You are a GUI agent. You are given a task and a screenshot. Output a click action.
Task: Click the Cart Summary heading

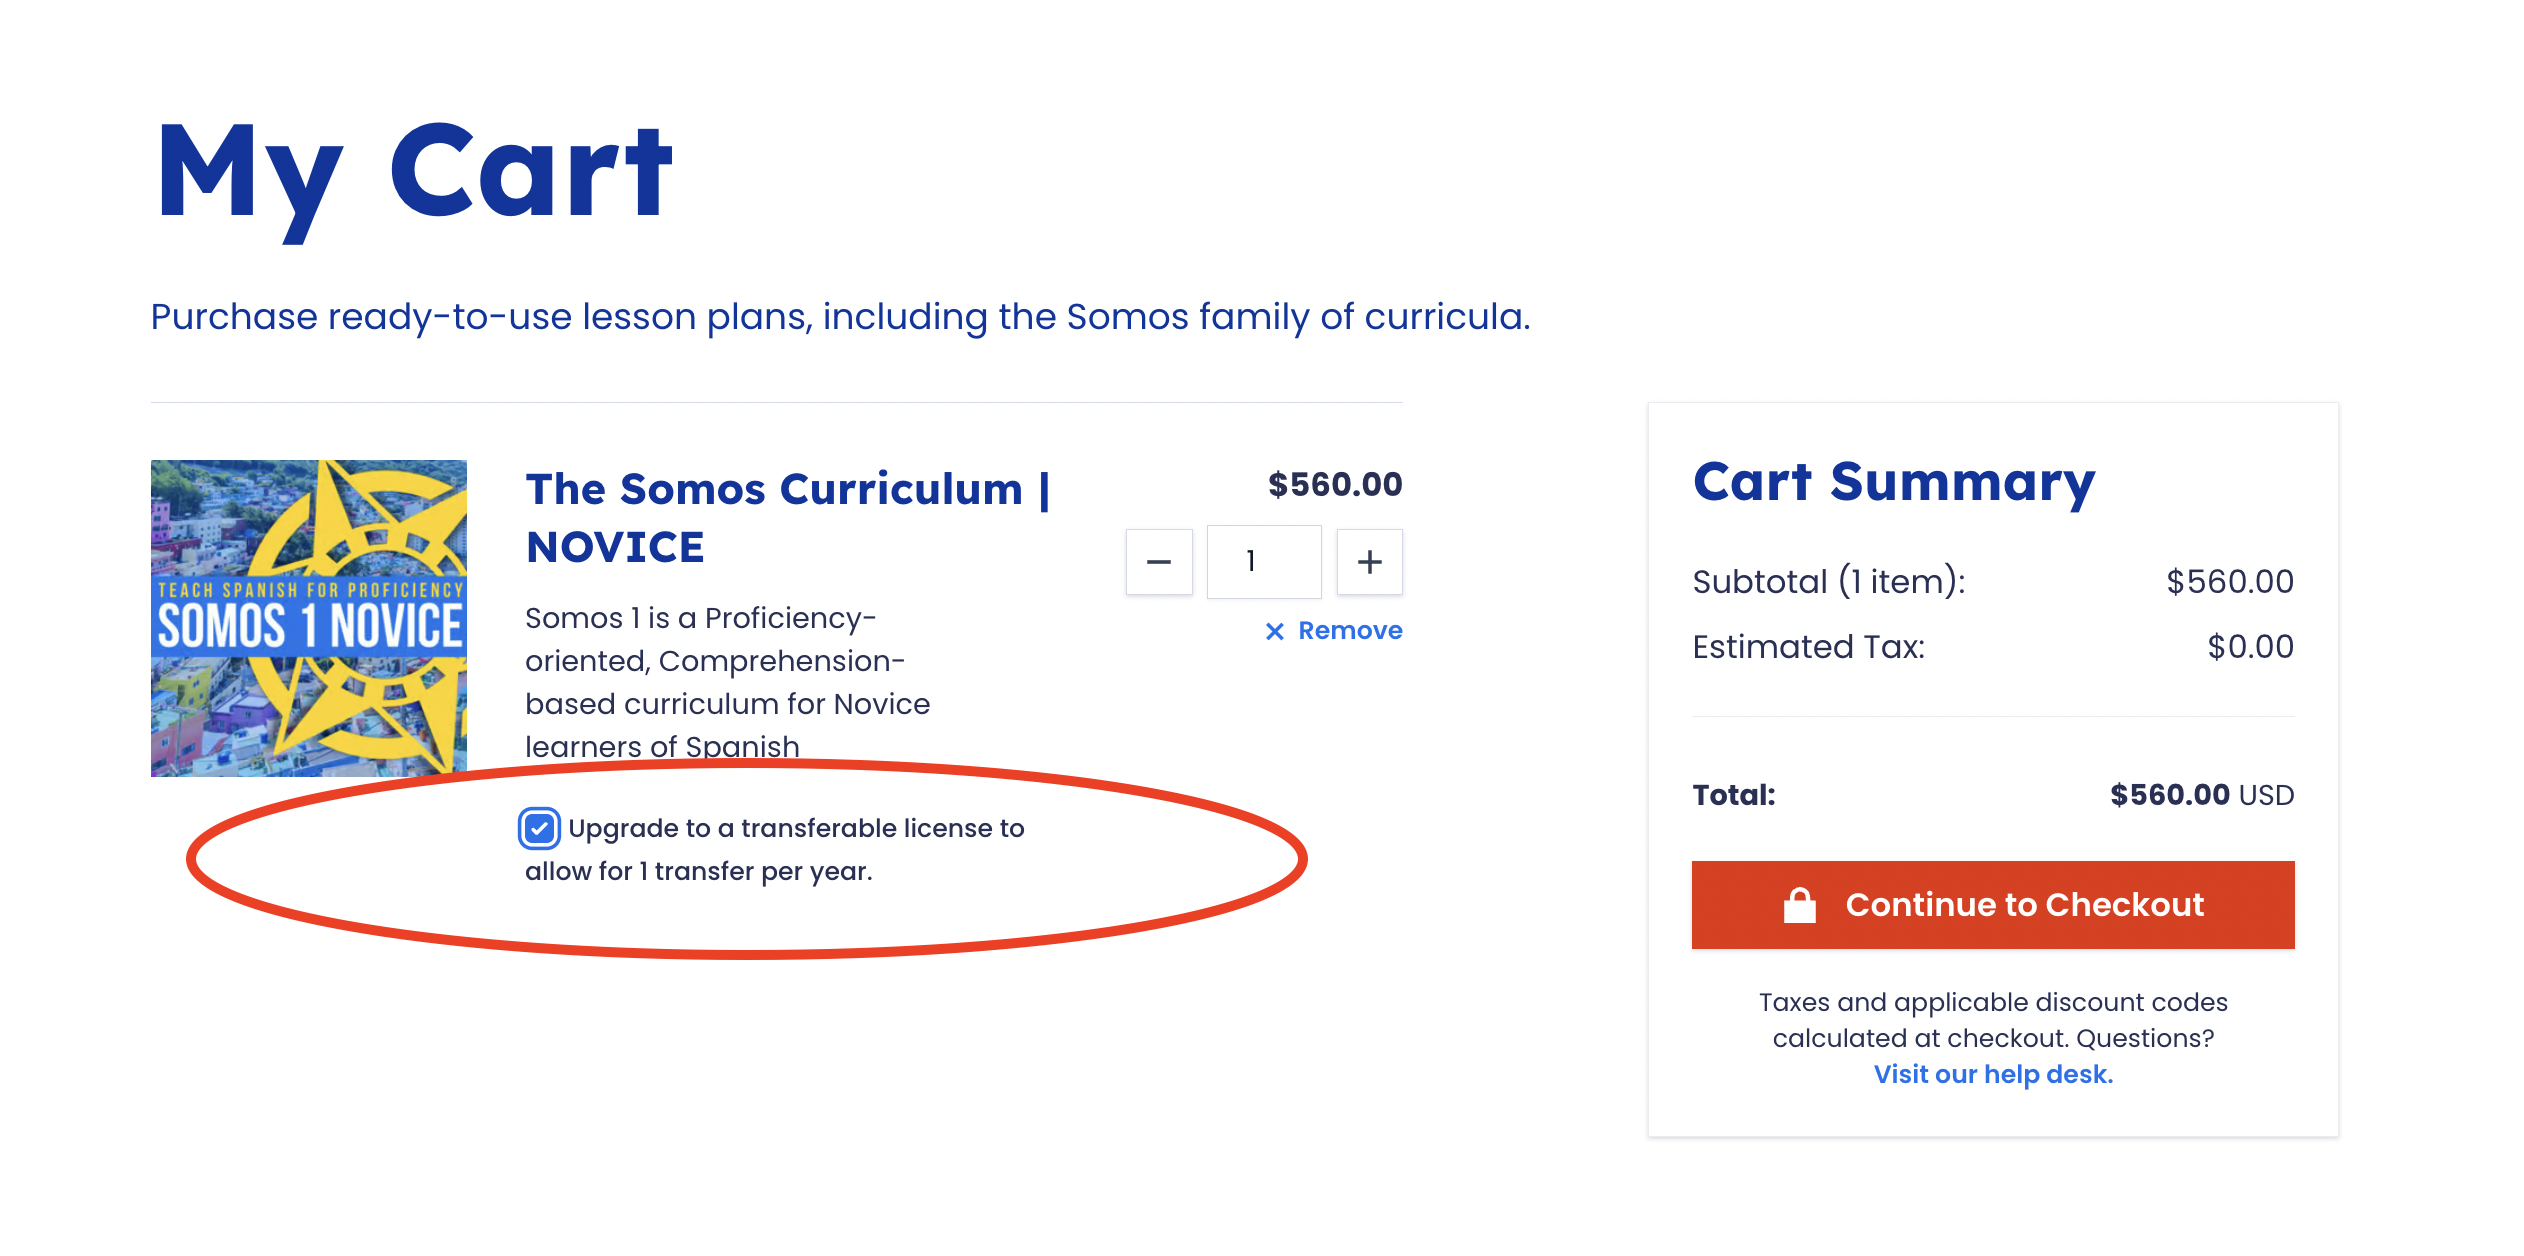tap(1893, 482)
